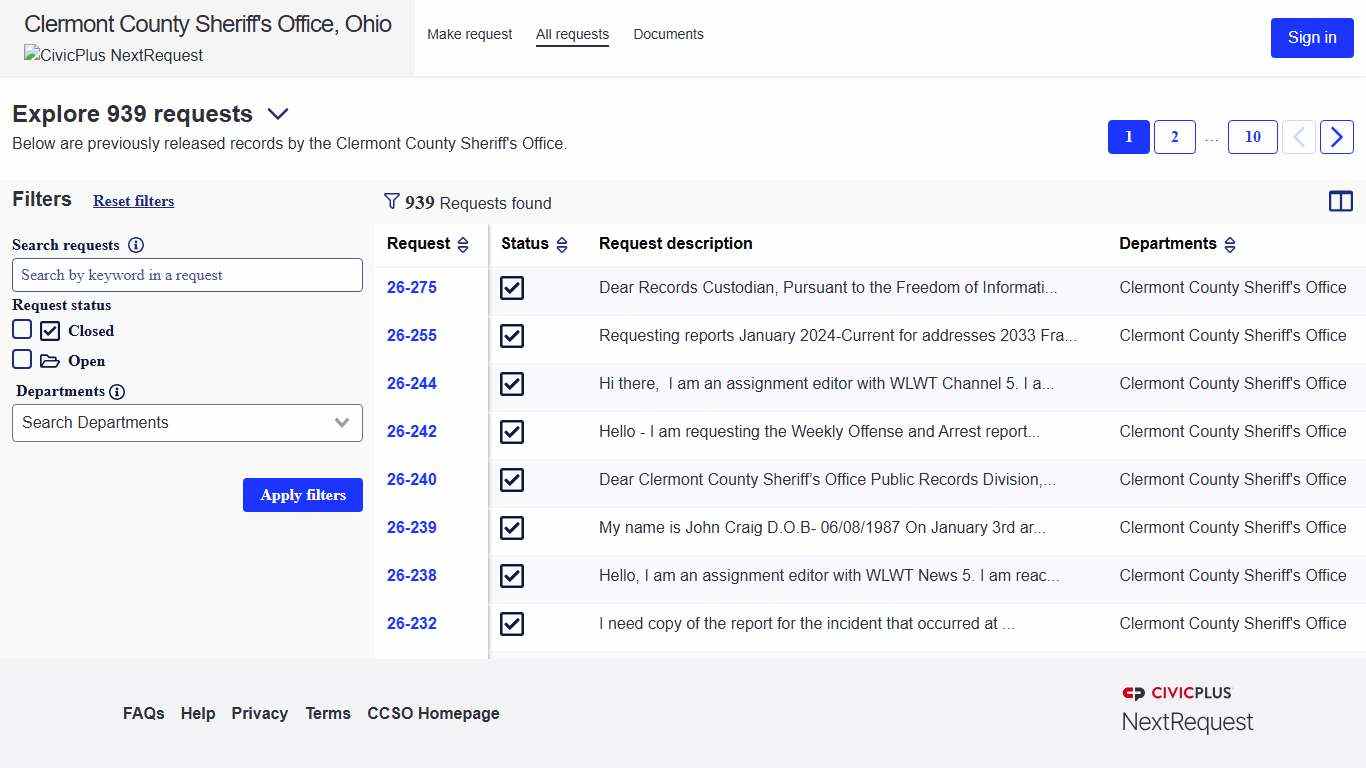The width and height of the screenshot is (1366, 768).
Task: Select the Make request menu item
Action: pos(469,34)
